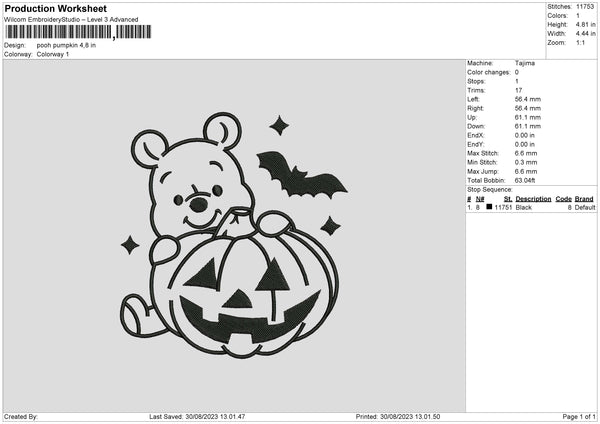600x424 pixels.
Task: Click the Production Worksheet title
Action: point(55,8)
